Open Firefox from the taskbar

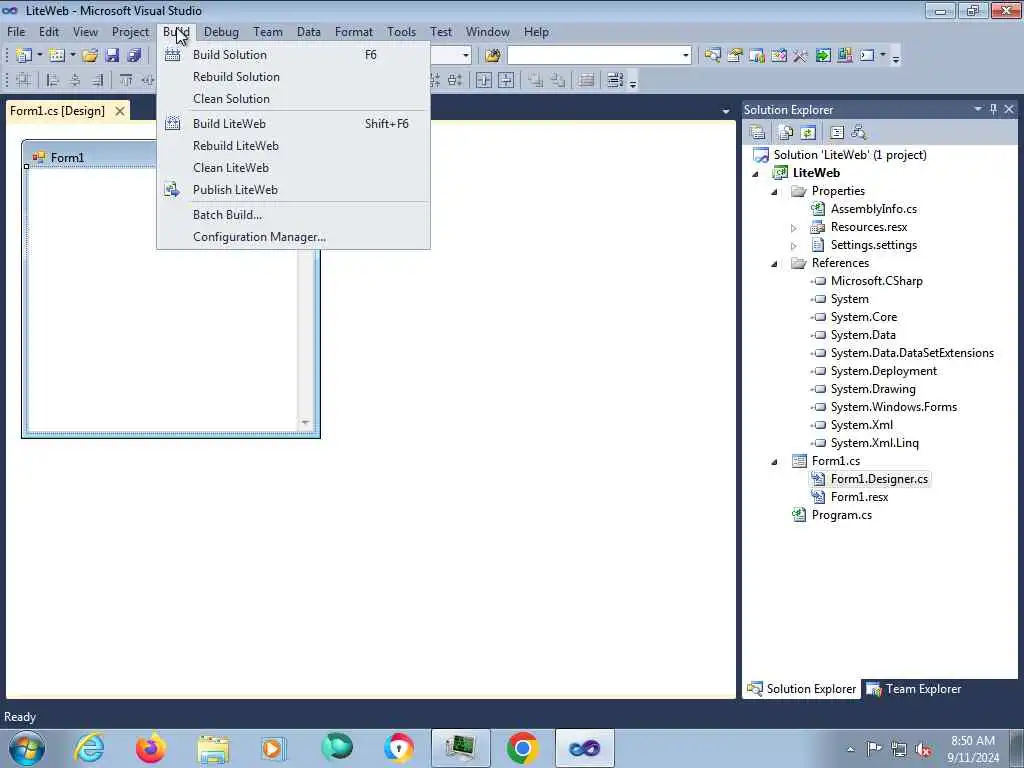coord(150,748)
